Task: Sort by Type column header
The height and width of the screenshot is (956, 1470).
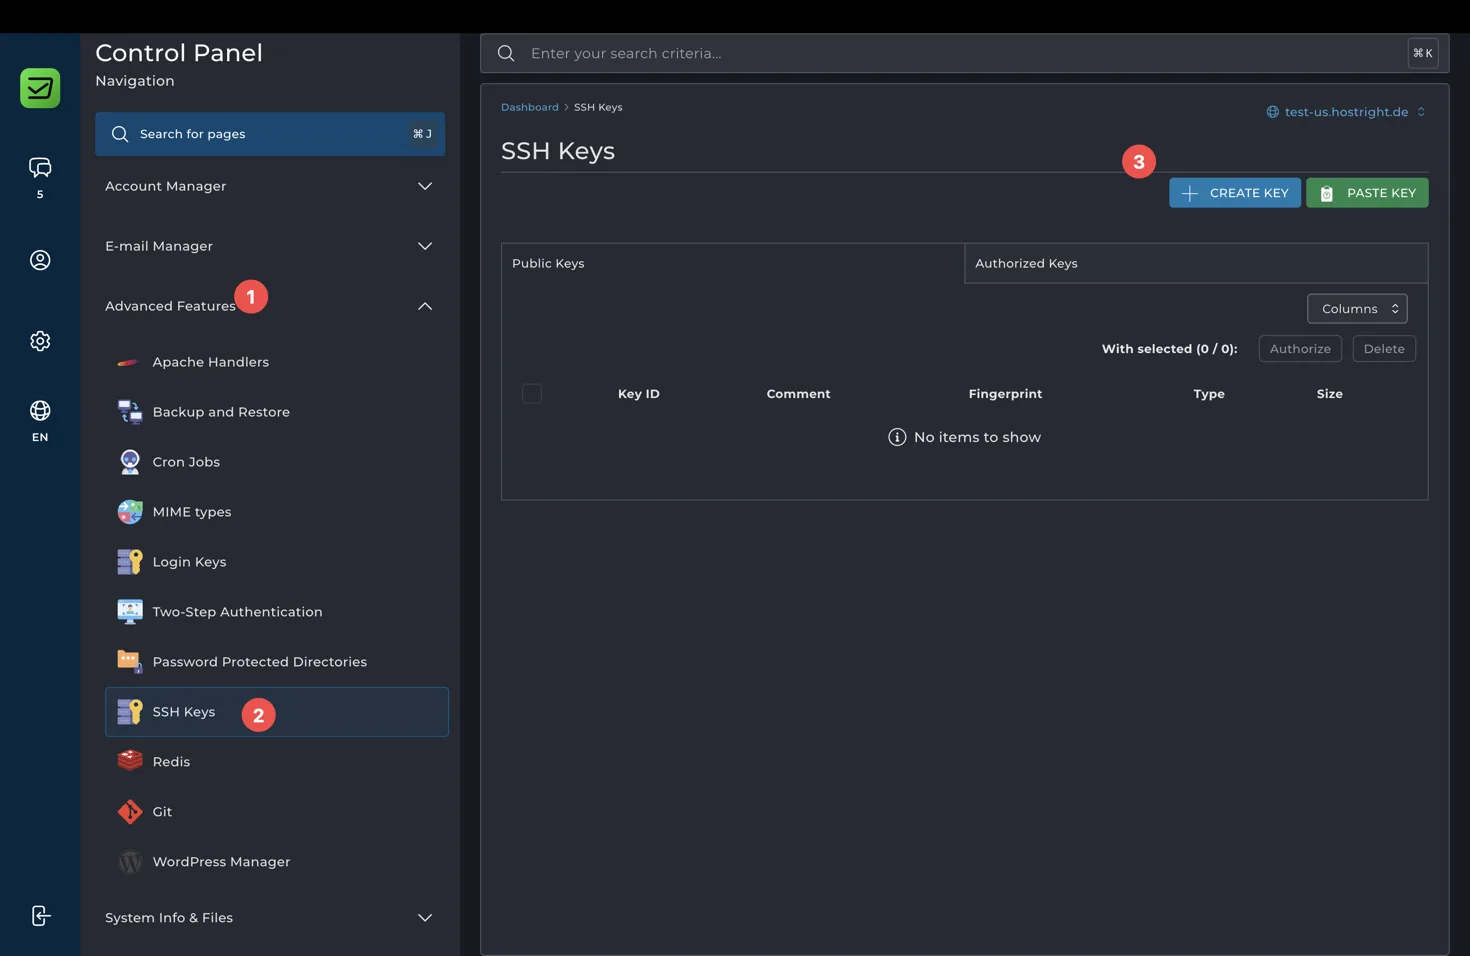Action: pyautogui.click(x=1209, y=394)
